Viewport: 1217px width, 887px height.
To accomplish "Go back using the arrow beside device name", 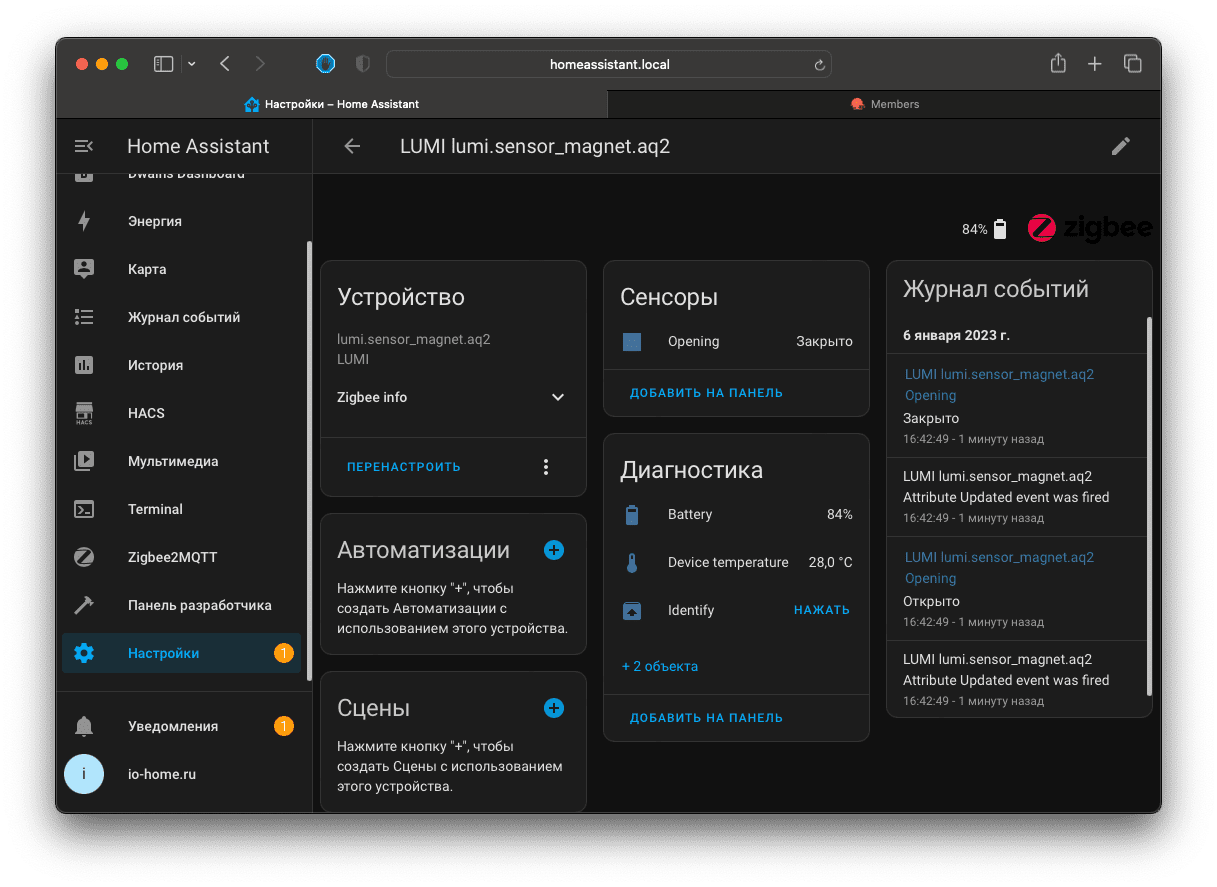I will pyautogui.click(x=352, y=147).
